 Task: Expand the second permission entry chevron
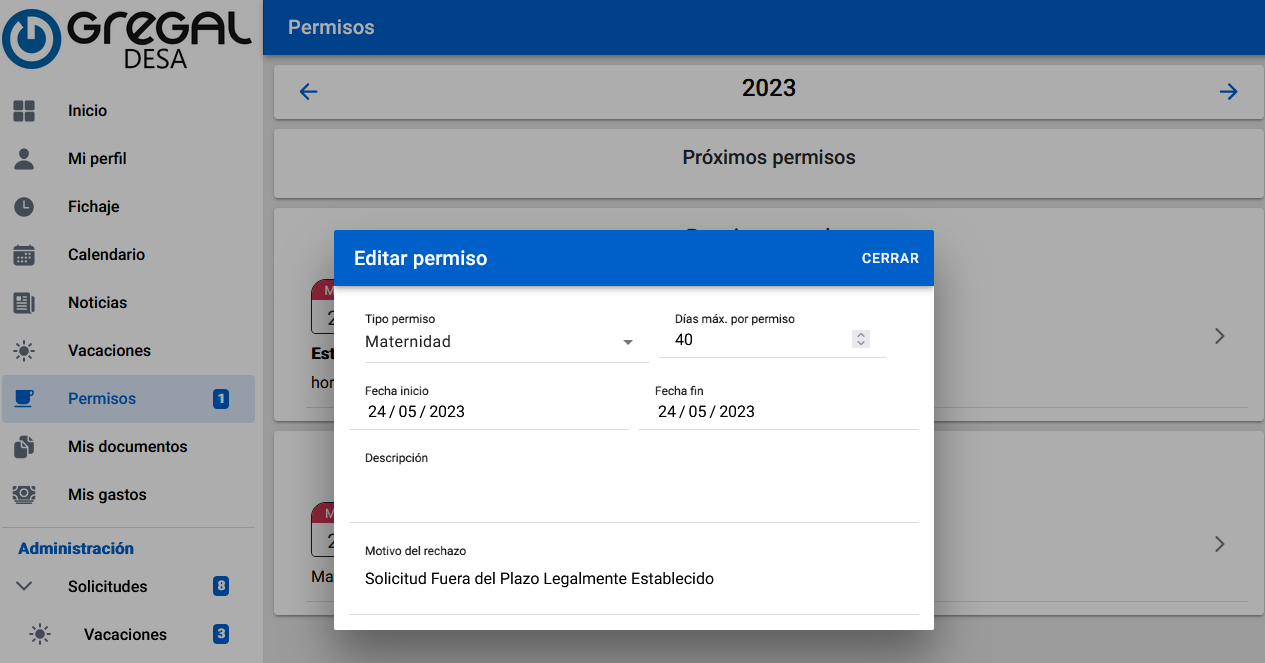[x=1219, y=544]
